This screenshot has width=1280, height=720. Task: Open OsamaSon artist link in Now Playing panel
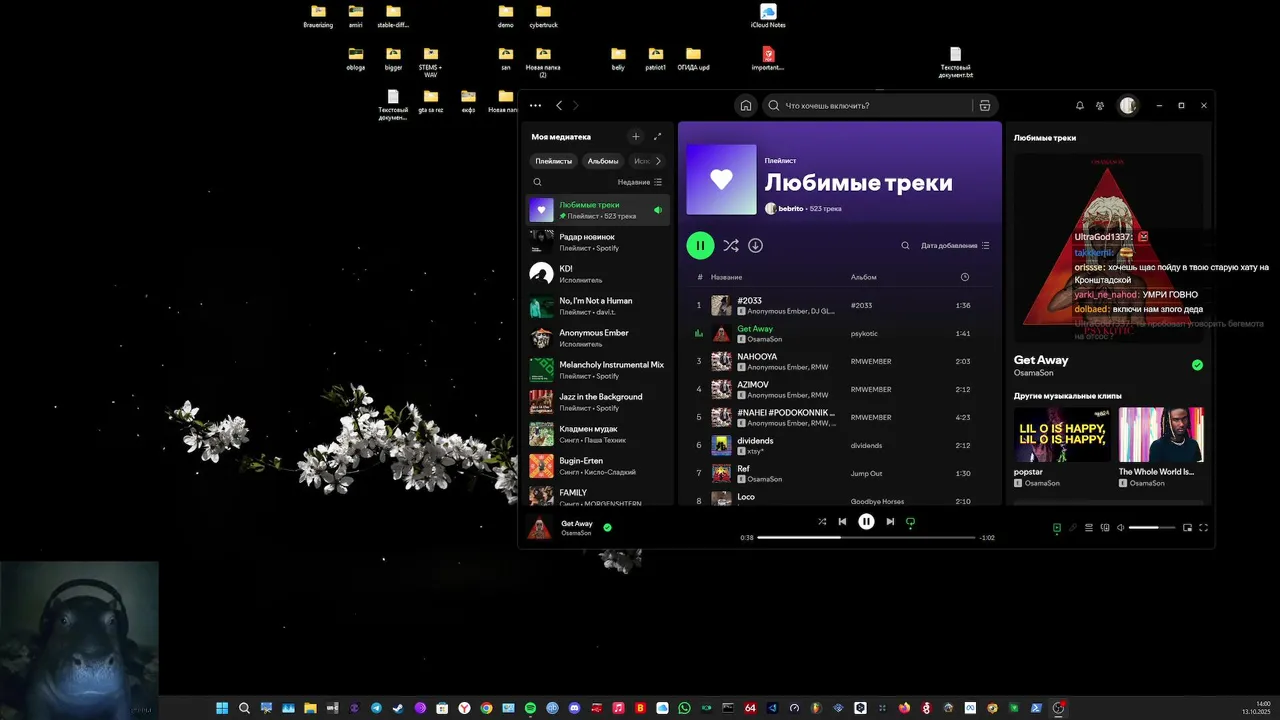1033,373
